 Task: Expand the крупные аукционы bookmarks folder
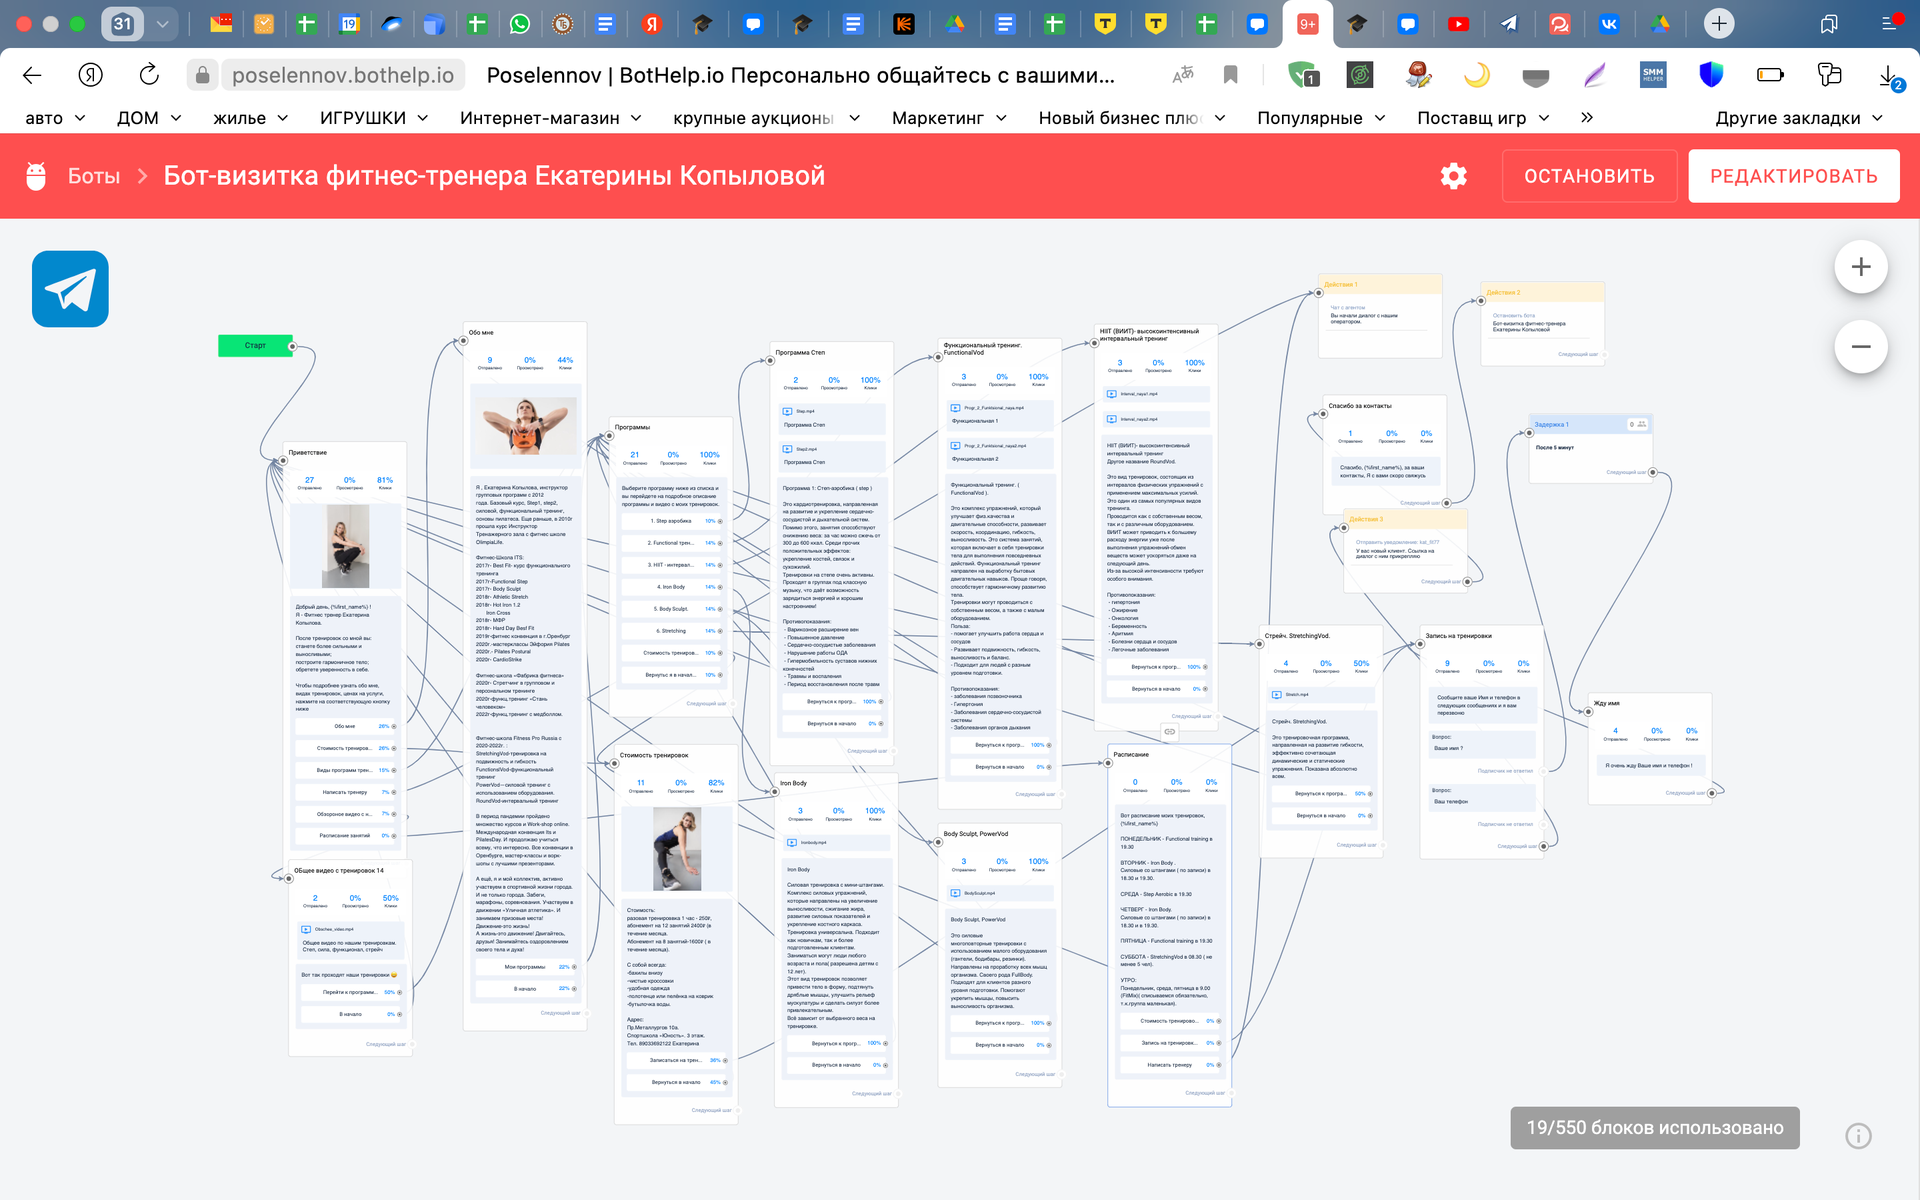tap(766, 118)
